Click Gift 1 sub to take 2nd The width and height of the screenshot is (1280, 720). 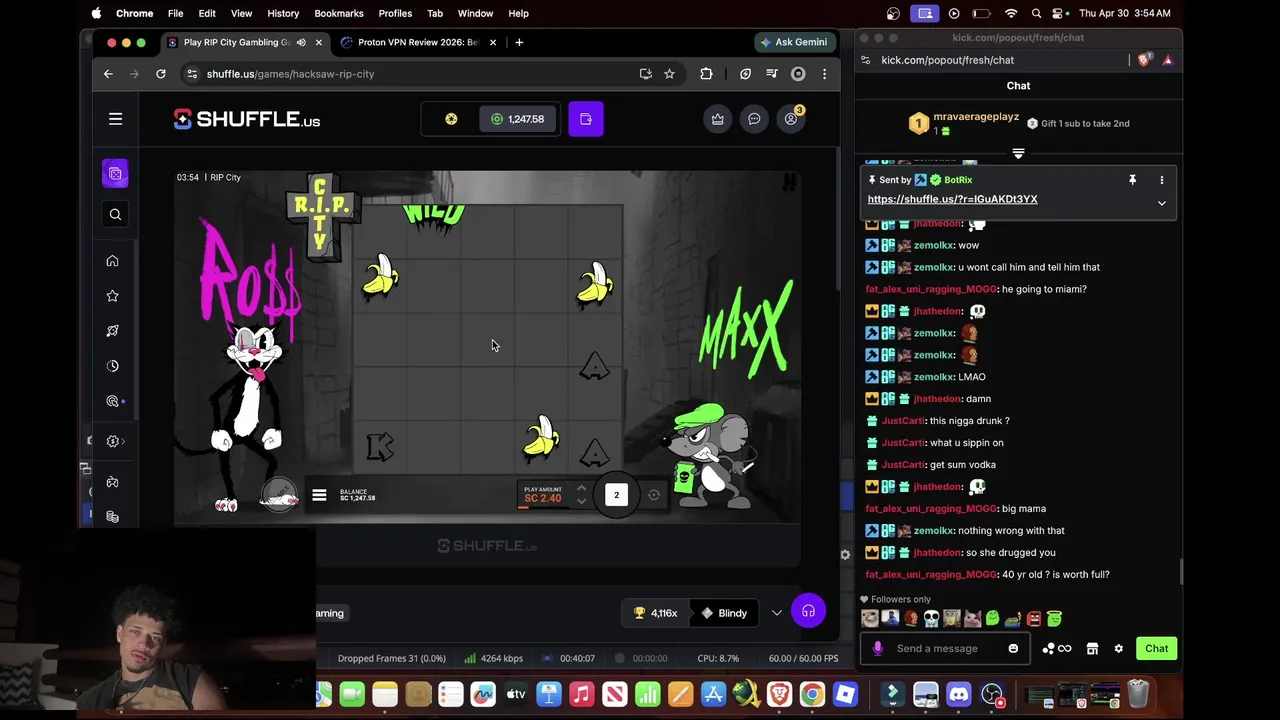click(x=1079, y=123)
